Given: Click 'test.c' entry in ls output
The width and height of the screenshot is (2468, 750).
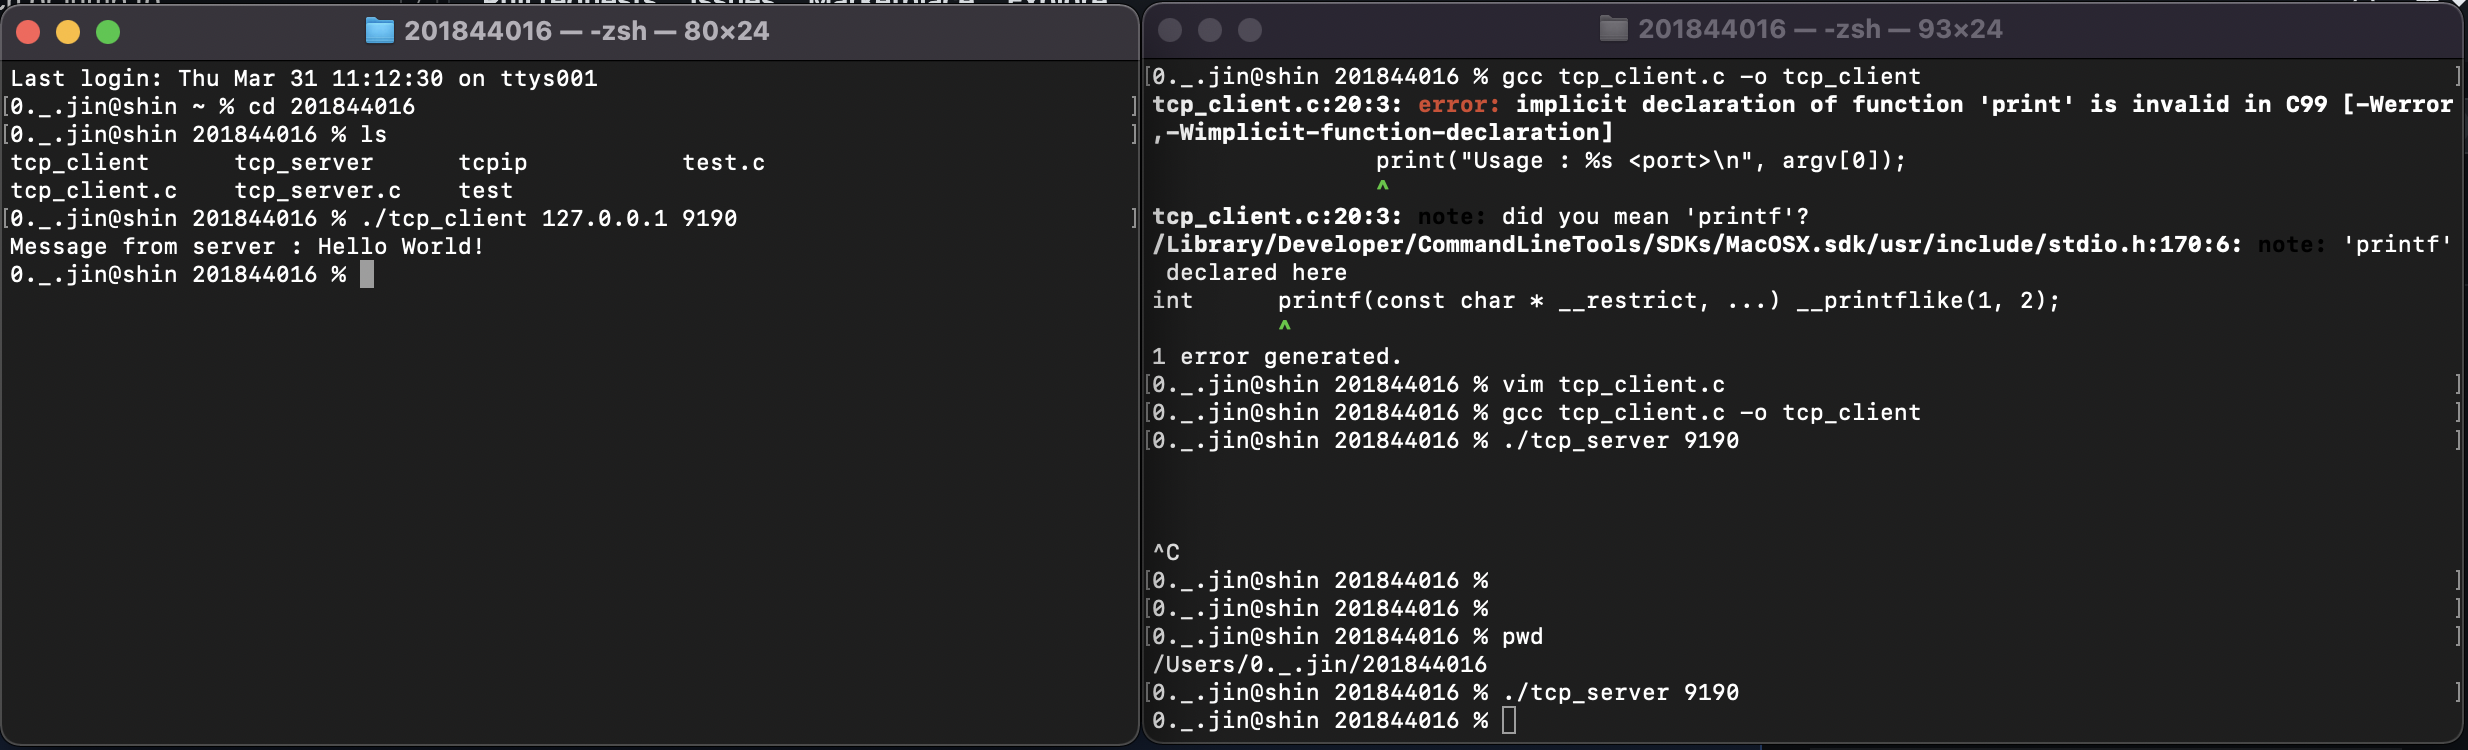Looking at the screenshot, I should pos(724,162).
